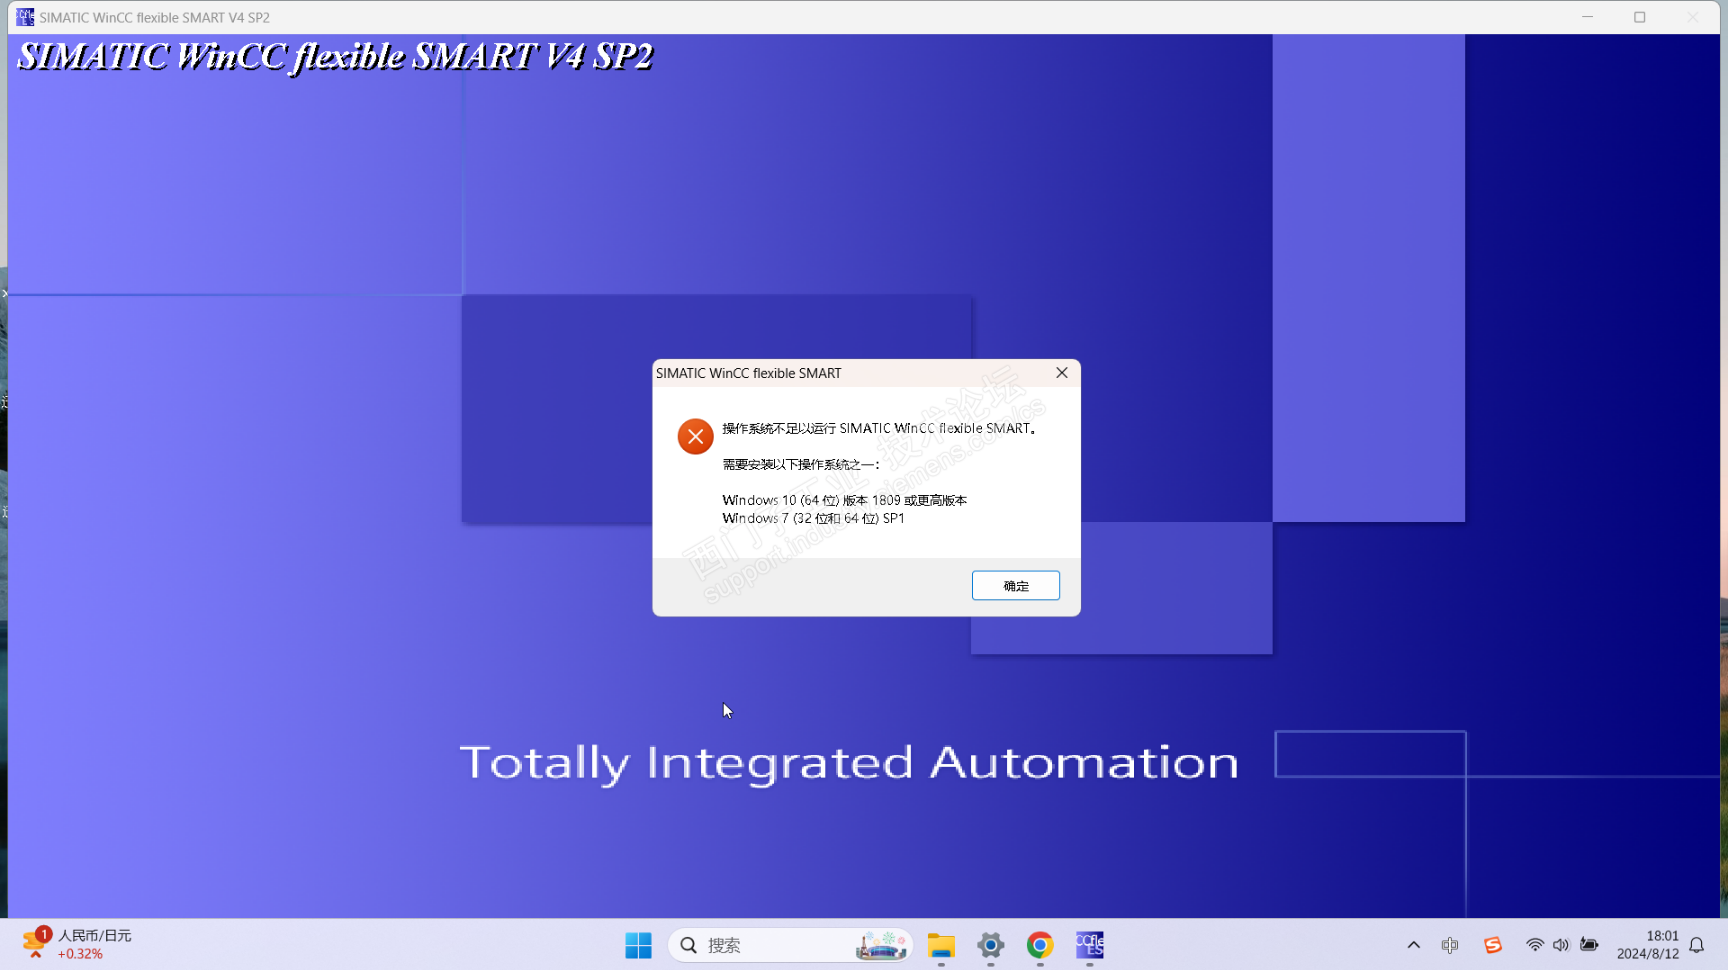Open File Explorer from the taskbar

pos(941,945)
